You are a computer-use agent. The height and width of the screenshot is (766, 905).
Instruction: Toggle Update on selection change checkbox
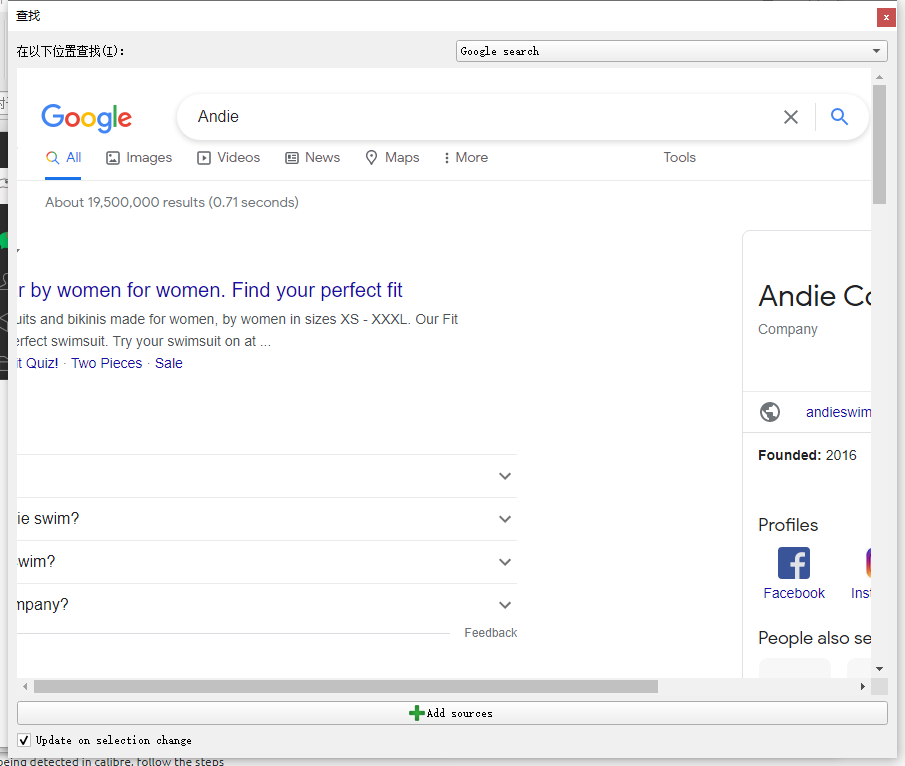[24, 740]
